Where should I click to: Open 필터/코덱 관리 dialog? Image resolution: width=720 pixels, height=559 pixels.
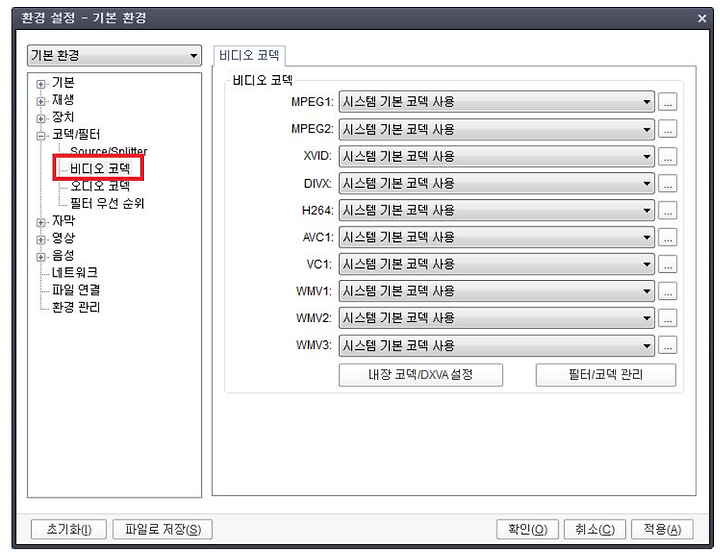tap(606, 375)
